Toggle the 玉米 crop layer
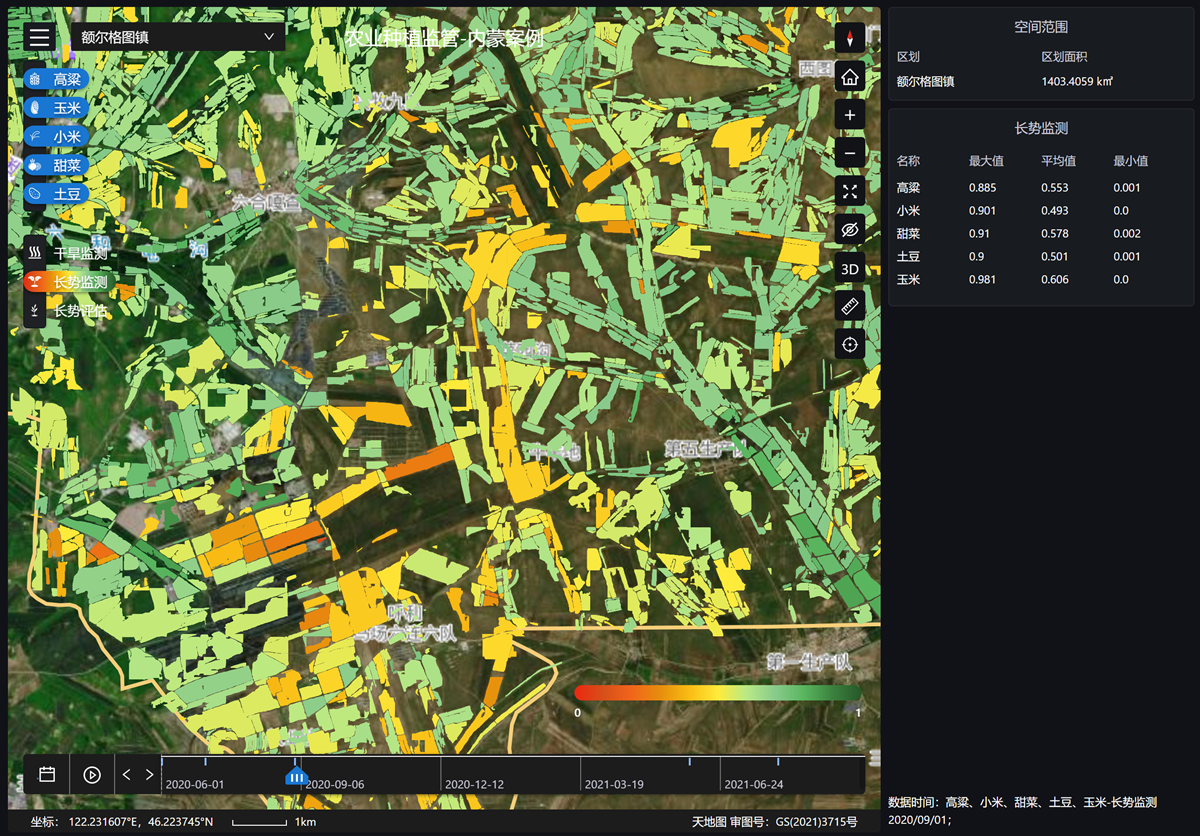The width and height of the screenshot is (1200, 836). coord(56,108)
